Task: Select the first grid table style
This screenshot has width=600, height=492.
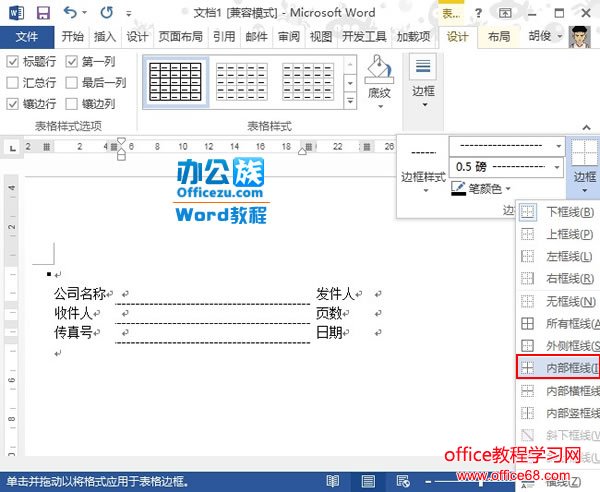Action: 176,82
